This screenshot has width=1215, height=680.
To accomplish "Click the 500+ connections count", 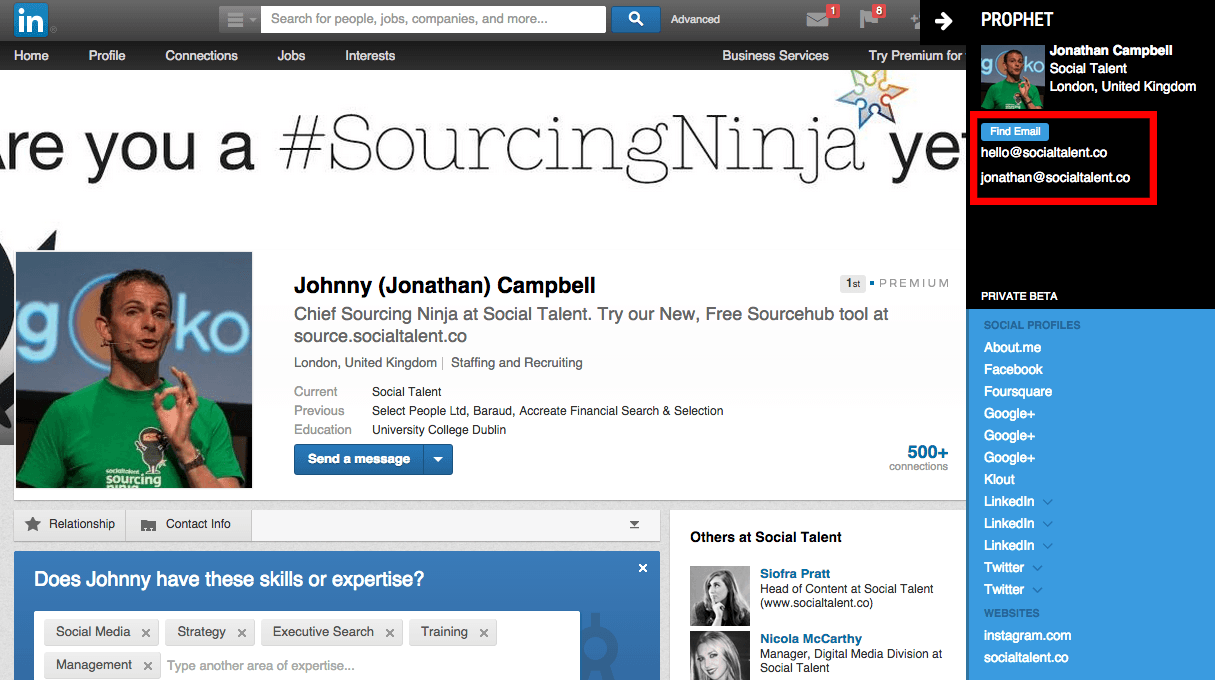I will tap(919, 457).
